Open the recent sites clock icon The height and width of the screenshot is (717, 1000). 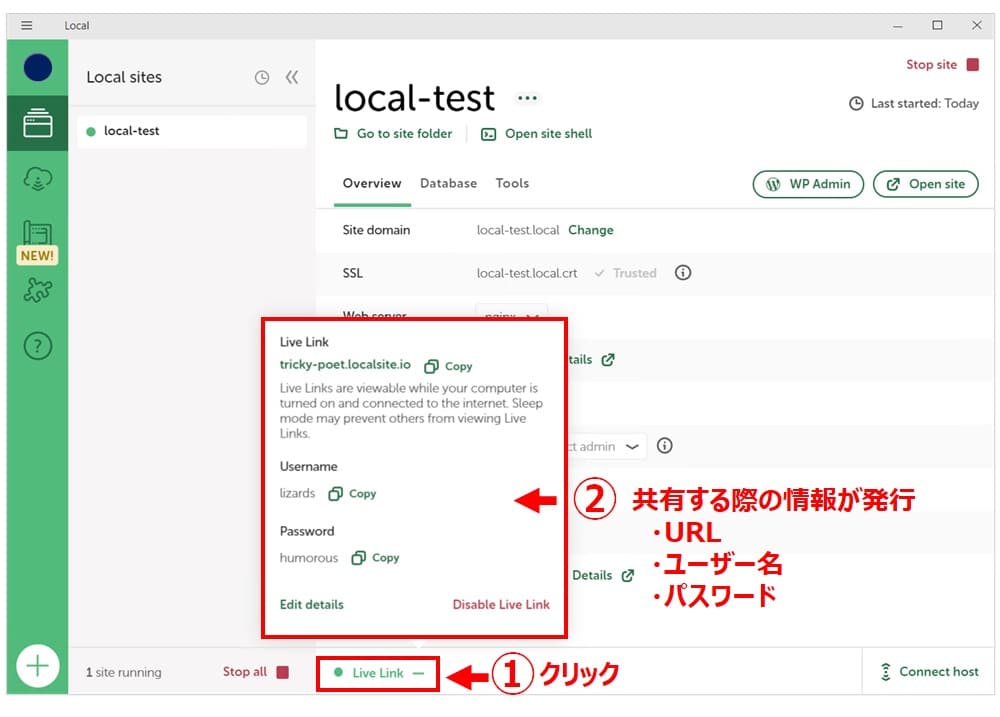pos(261,78)
